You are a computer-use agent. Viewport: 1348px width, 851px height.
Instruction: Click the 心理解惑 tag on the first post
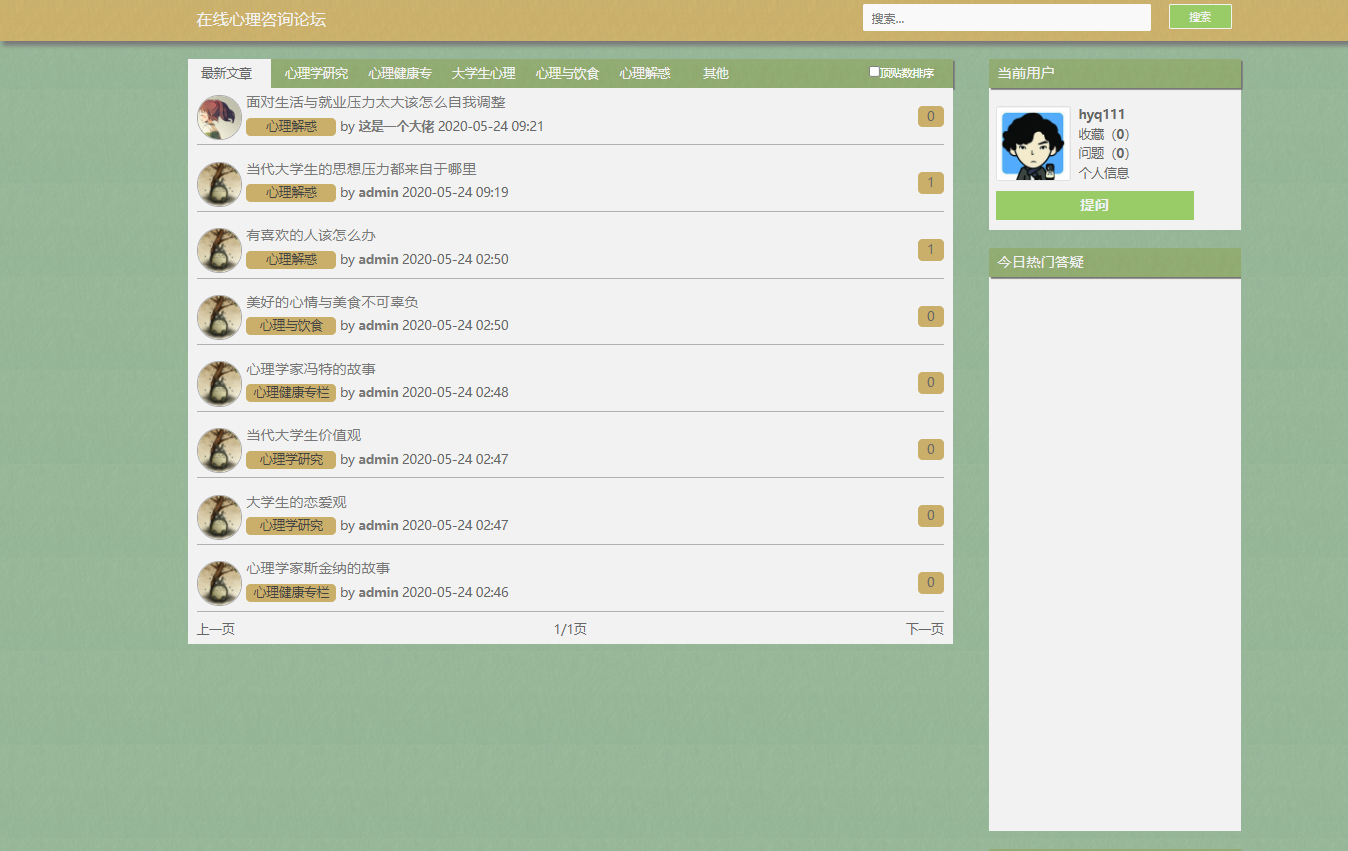point(290,126)
